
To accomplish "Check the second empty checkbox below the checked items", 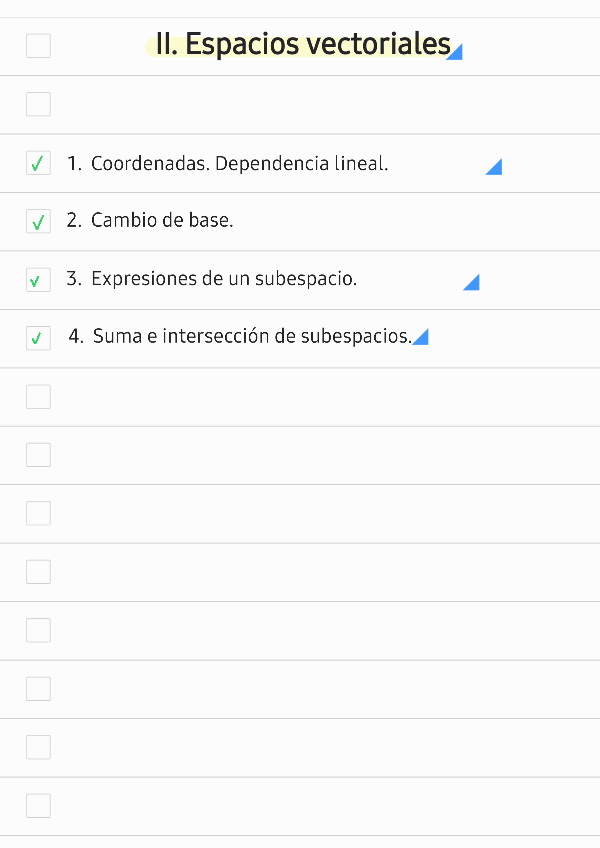I will pos(38,454).
